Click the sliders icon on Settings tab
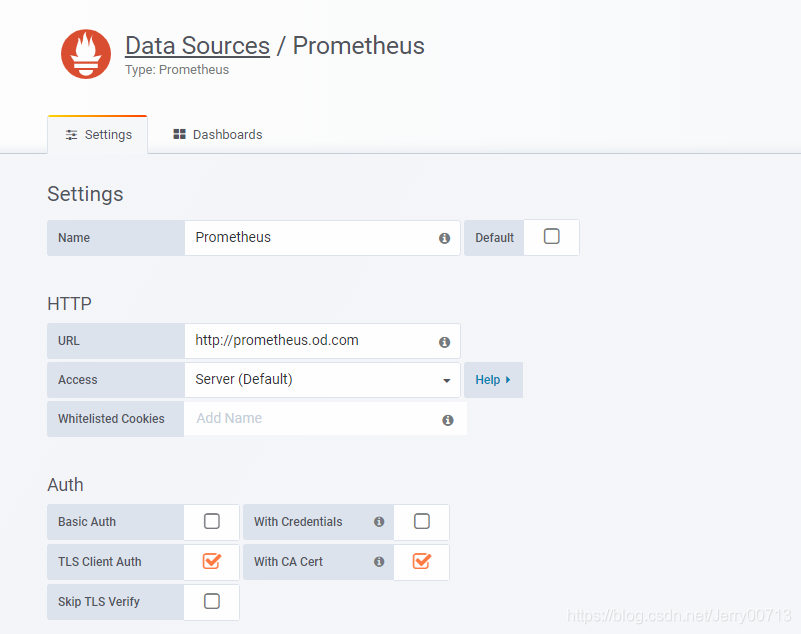Screen dimensions: 801x634 pos(71,135)
